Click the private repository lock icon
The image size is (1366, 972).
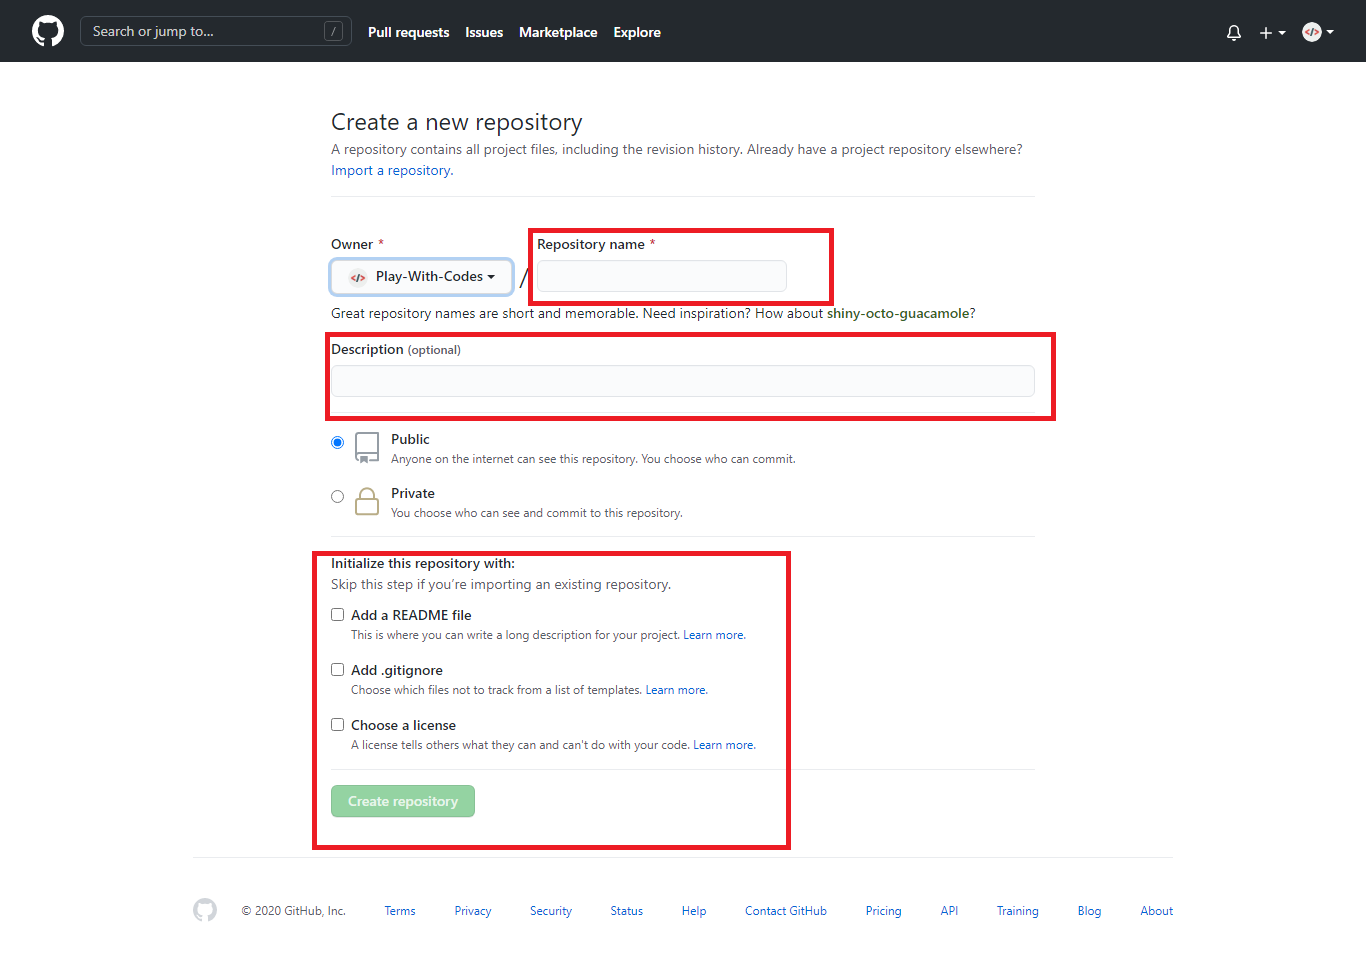[x=367, y=501]
